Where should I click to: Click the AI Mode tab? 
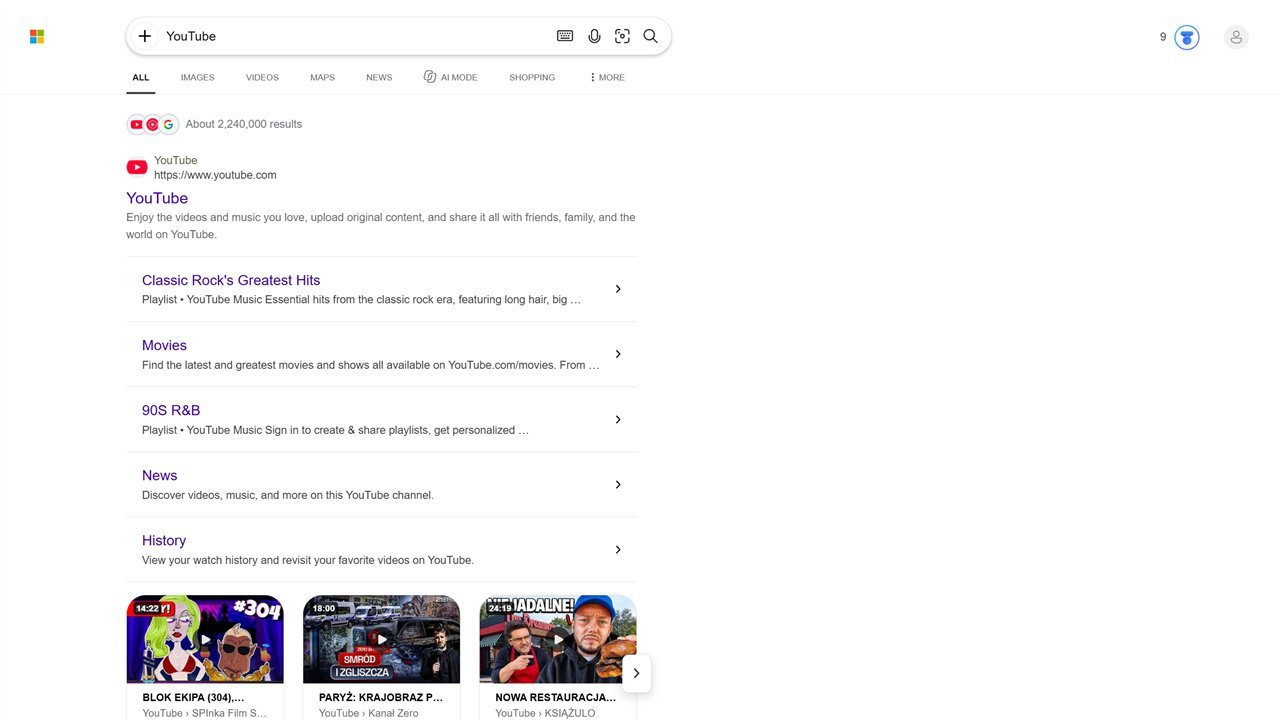click(450, 77)
